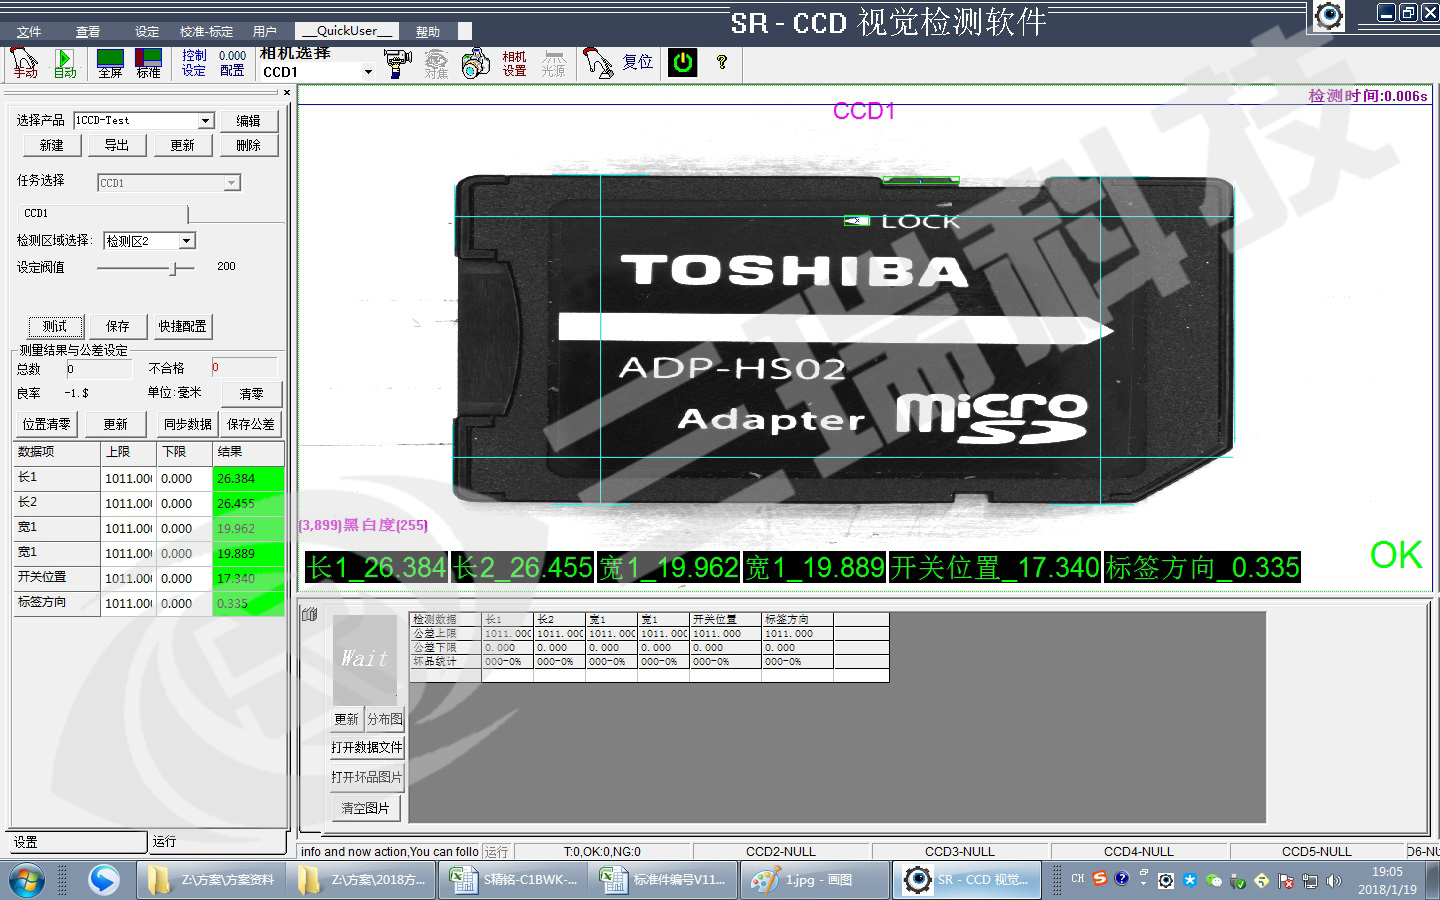
Task: Click the book icon above the Wait panel
Action: [x=309, y=614]
